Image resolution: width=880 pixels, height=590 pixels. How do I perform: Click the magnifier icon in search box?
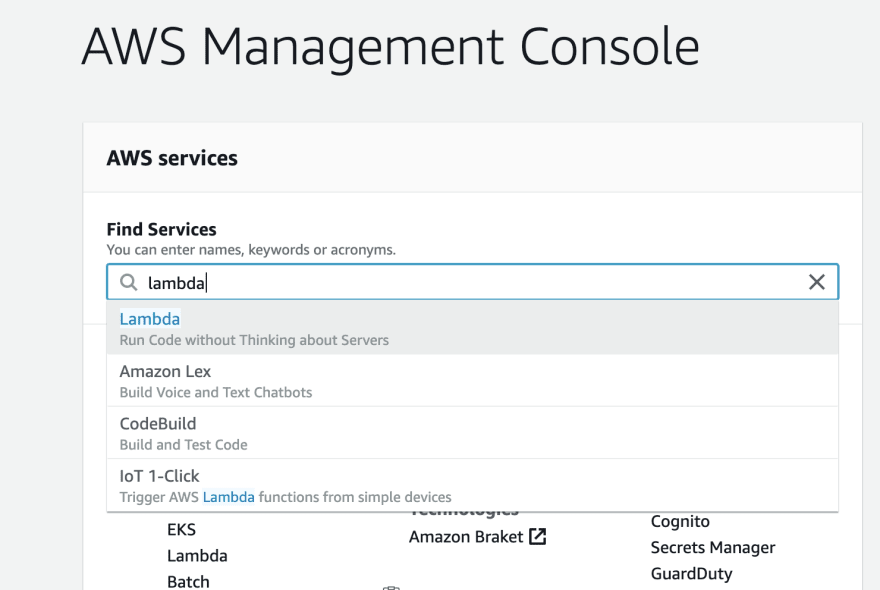(x=129, y=282)
